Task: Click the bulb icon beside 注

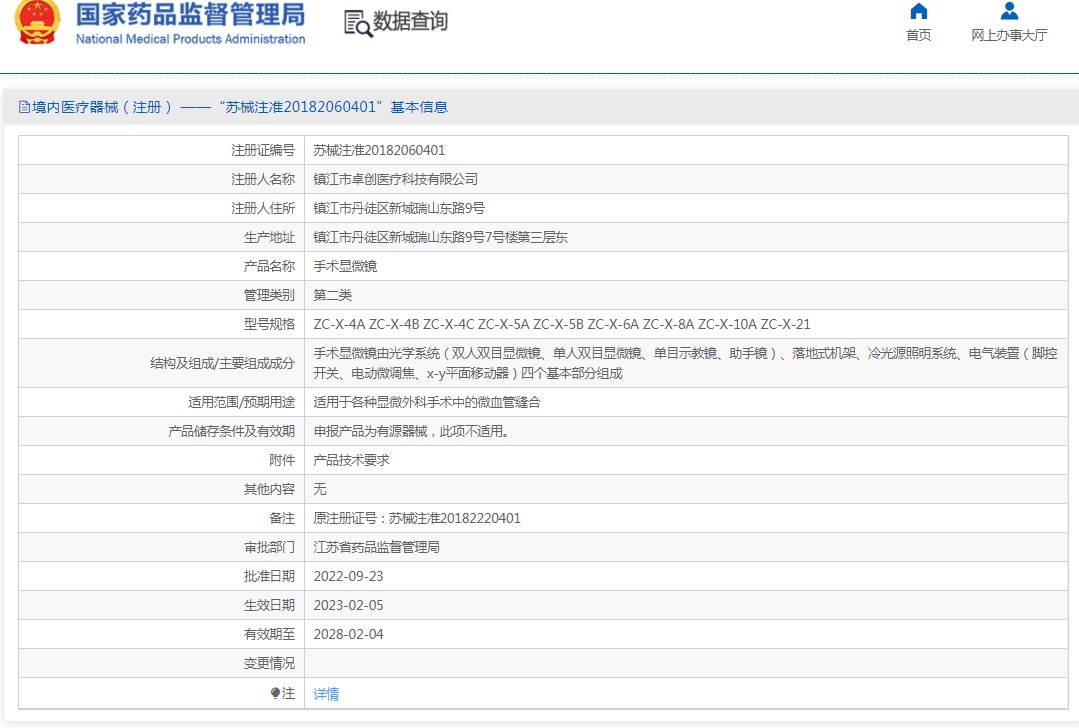Action: [275, 693]
